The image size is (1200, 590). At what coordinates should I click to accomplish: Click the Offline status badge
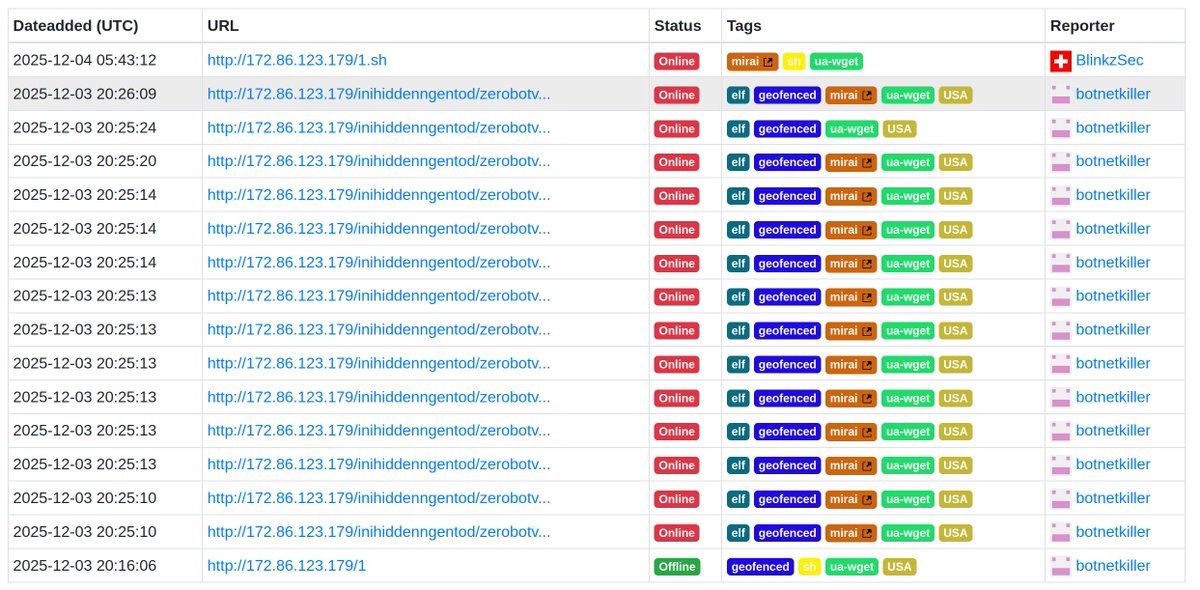coord(677,566)
